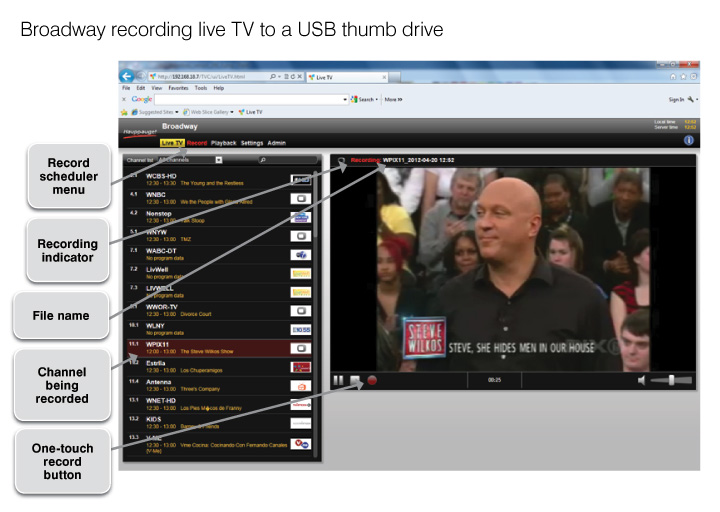720x512 pixels.
Task: Select the Antenna channel logo
Action: [x=300, y=385]
